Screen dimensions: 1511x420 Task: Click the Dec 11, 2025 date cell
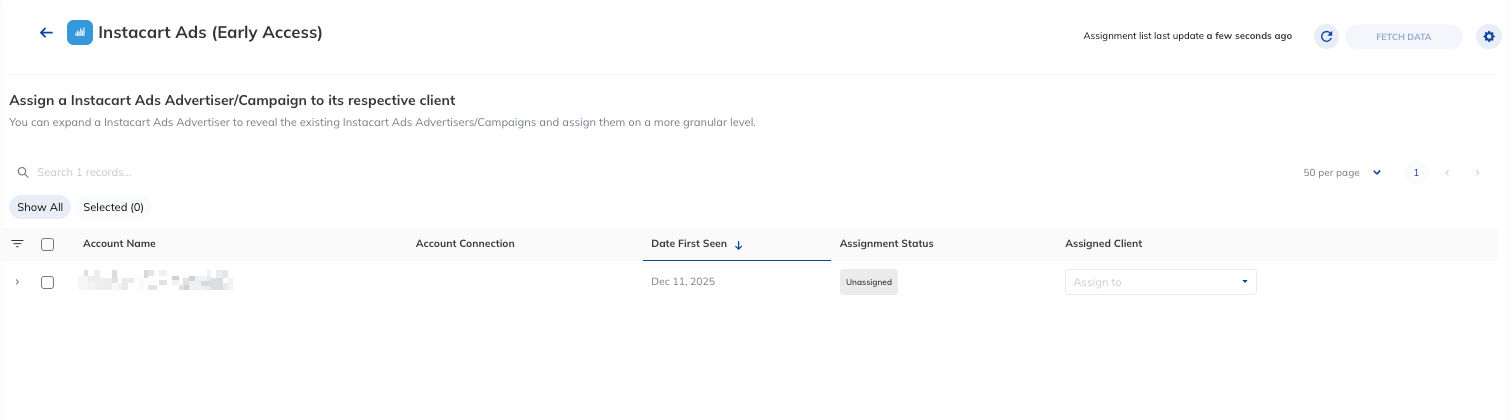point(683,282)
